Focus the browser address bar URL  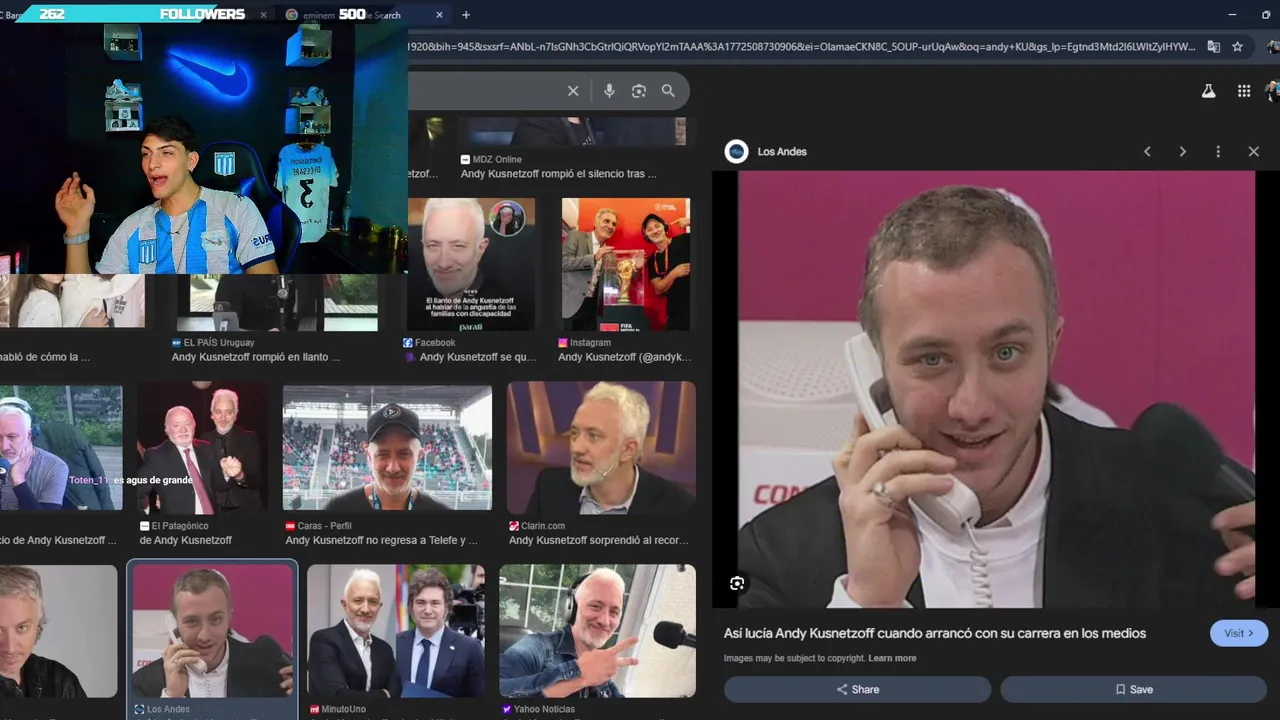[x=800, y=46]
